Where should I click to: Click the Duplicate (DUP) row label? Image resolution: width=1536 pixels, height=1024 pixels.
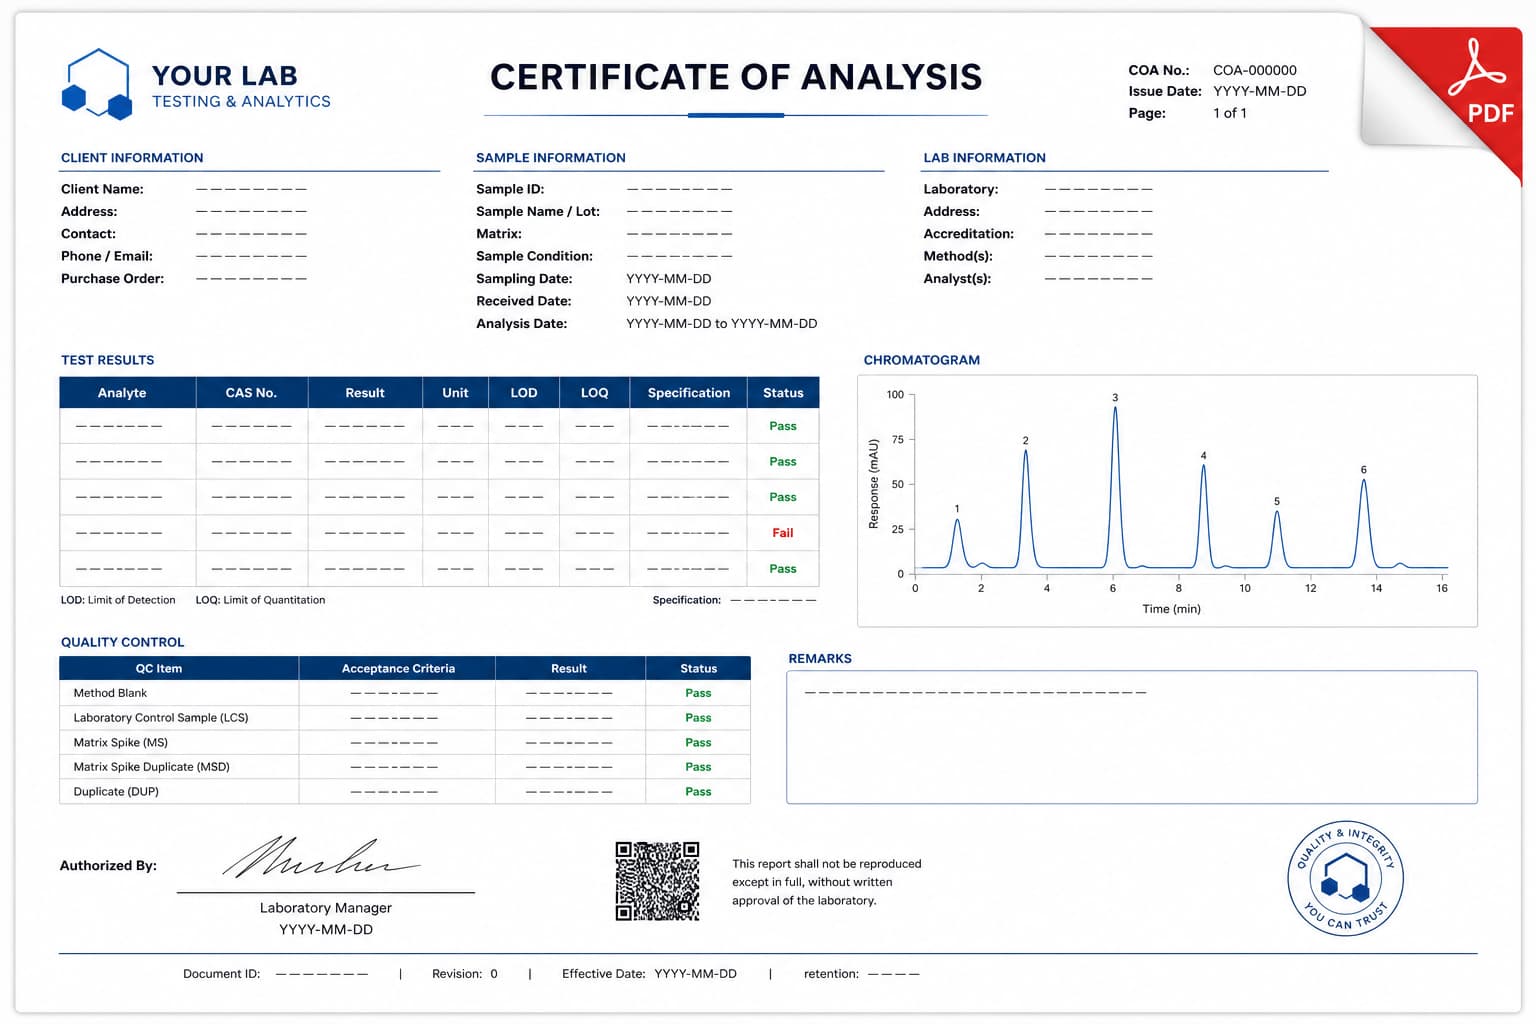(116, 792)
